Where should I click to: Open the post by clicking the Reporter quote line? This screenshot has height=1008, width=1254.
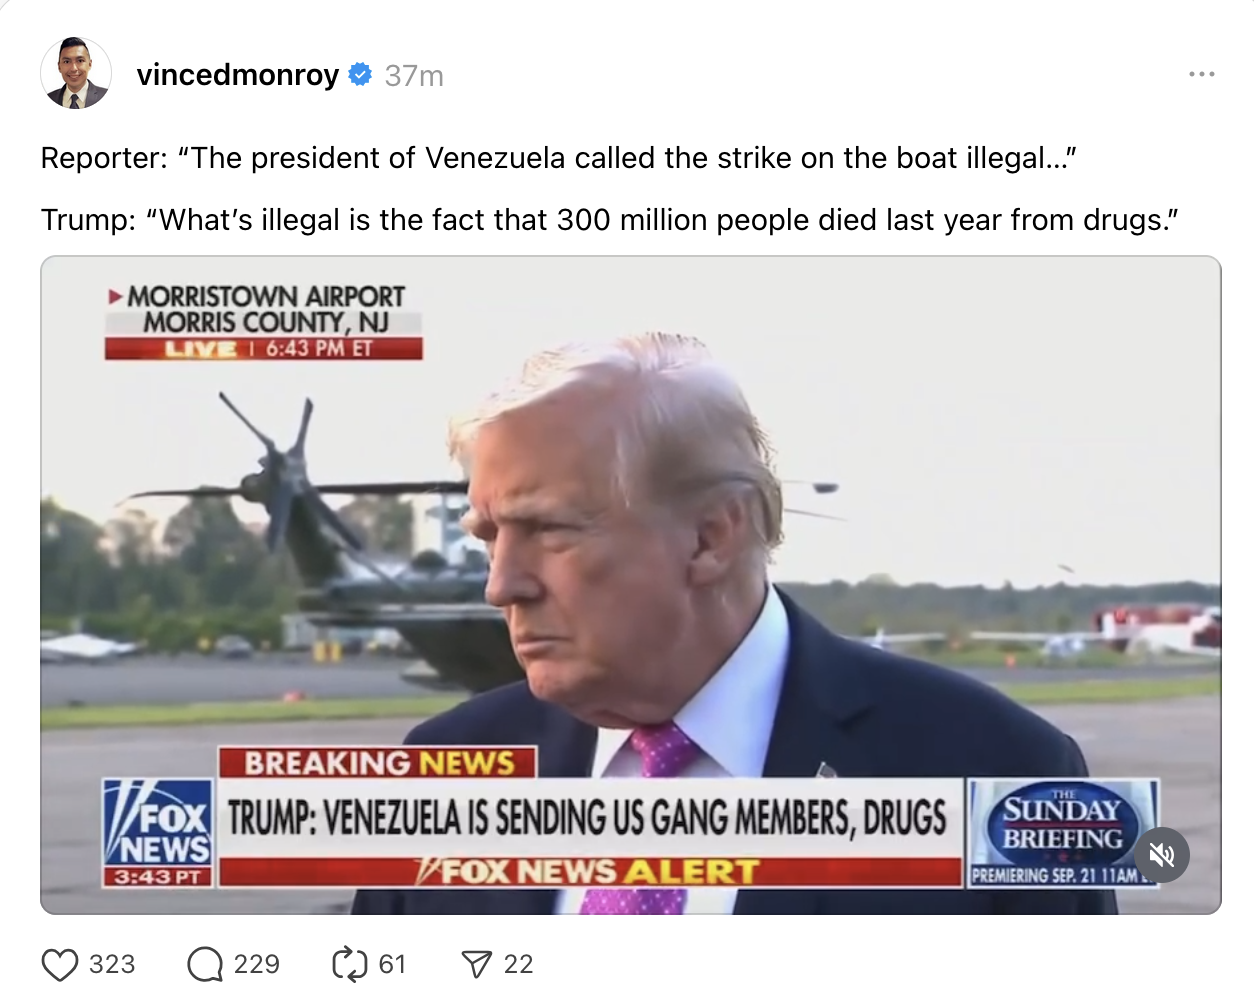558,158
